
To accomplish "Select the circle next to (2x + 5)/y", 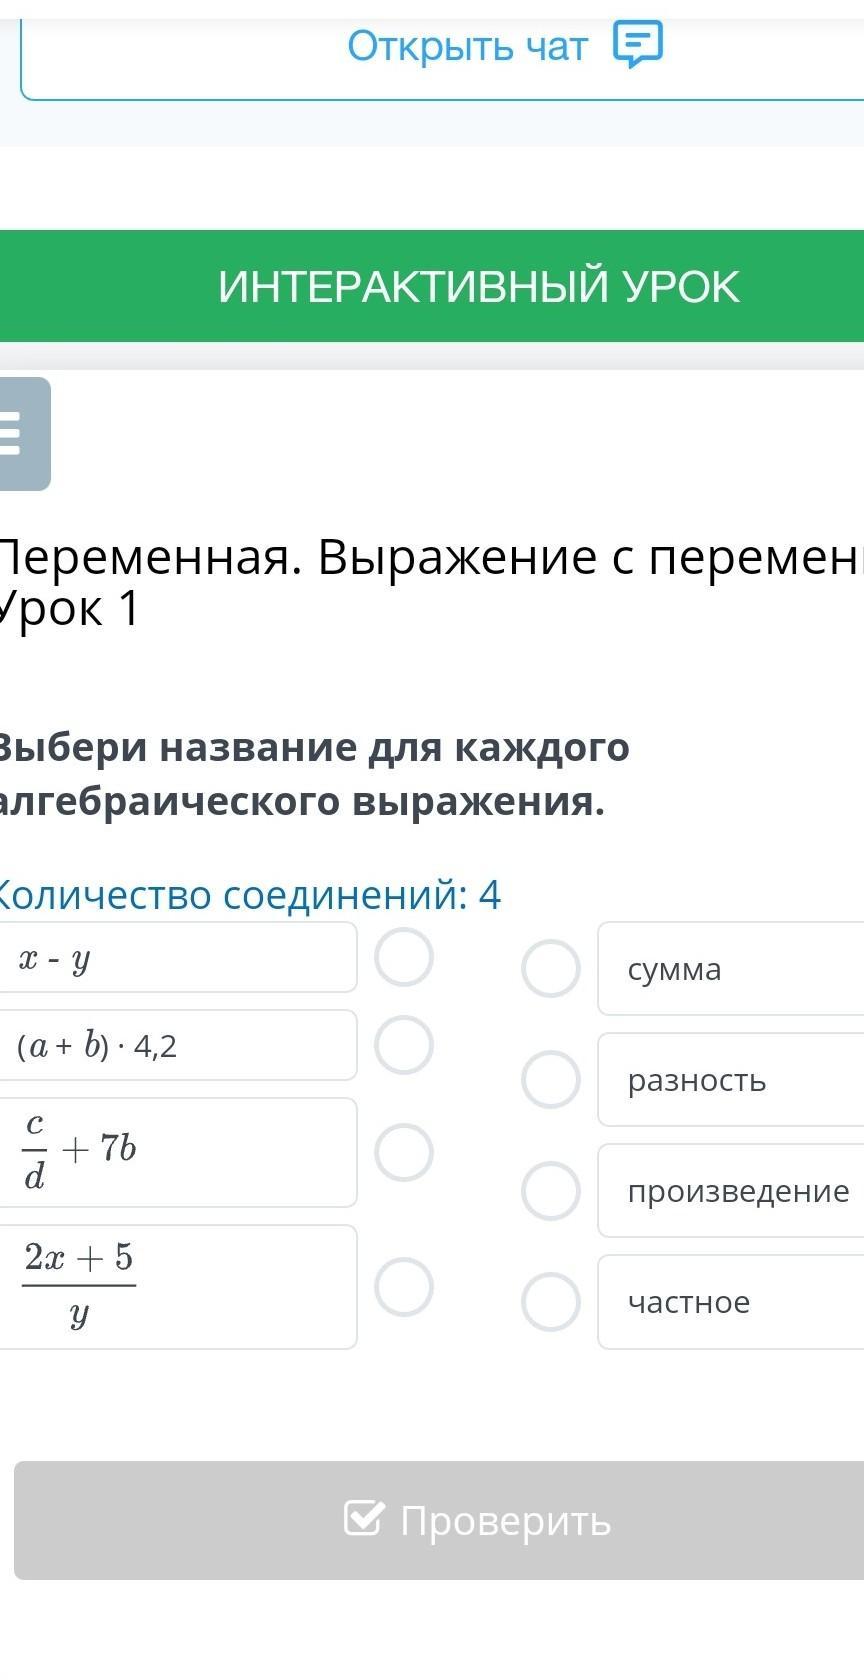I will tap(404, 1286).
